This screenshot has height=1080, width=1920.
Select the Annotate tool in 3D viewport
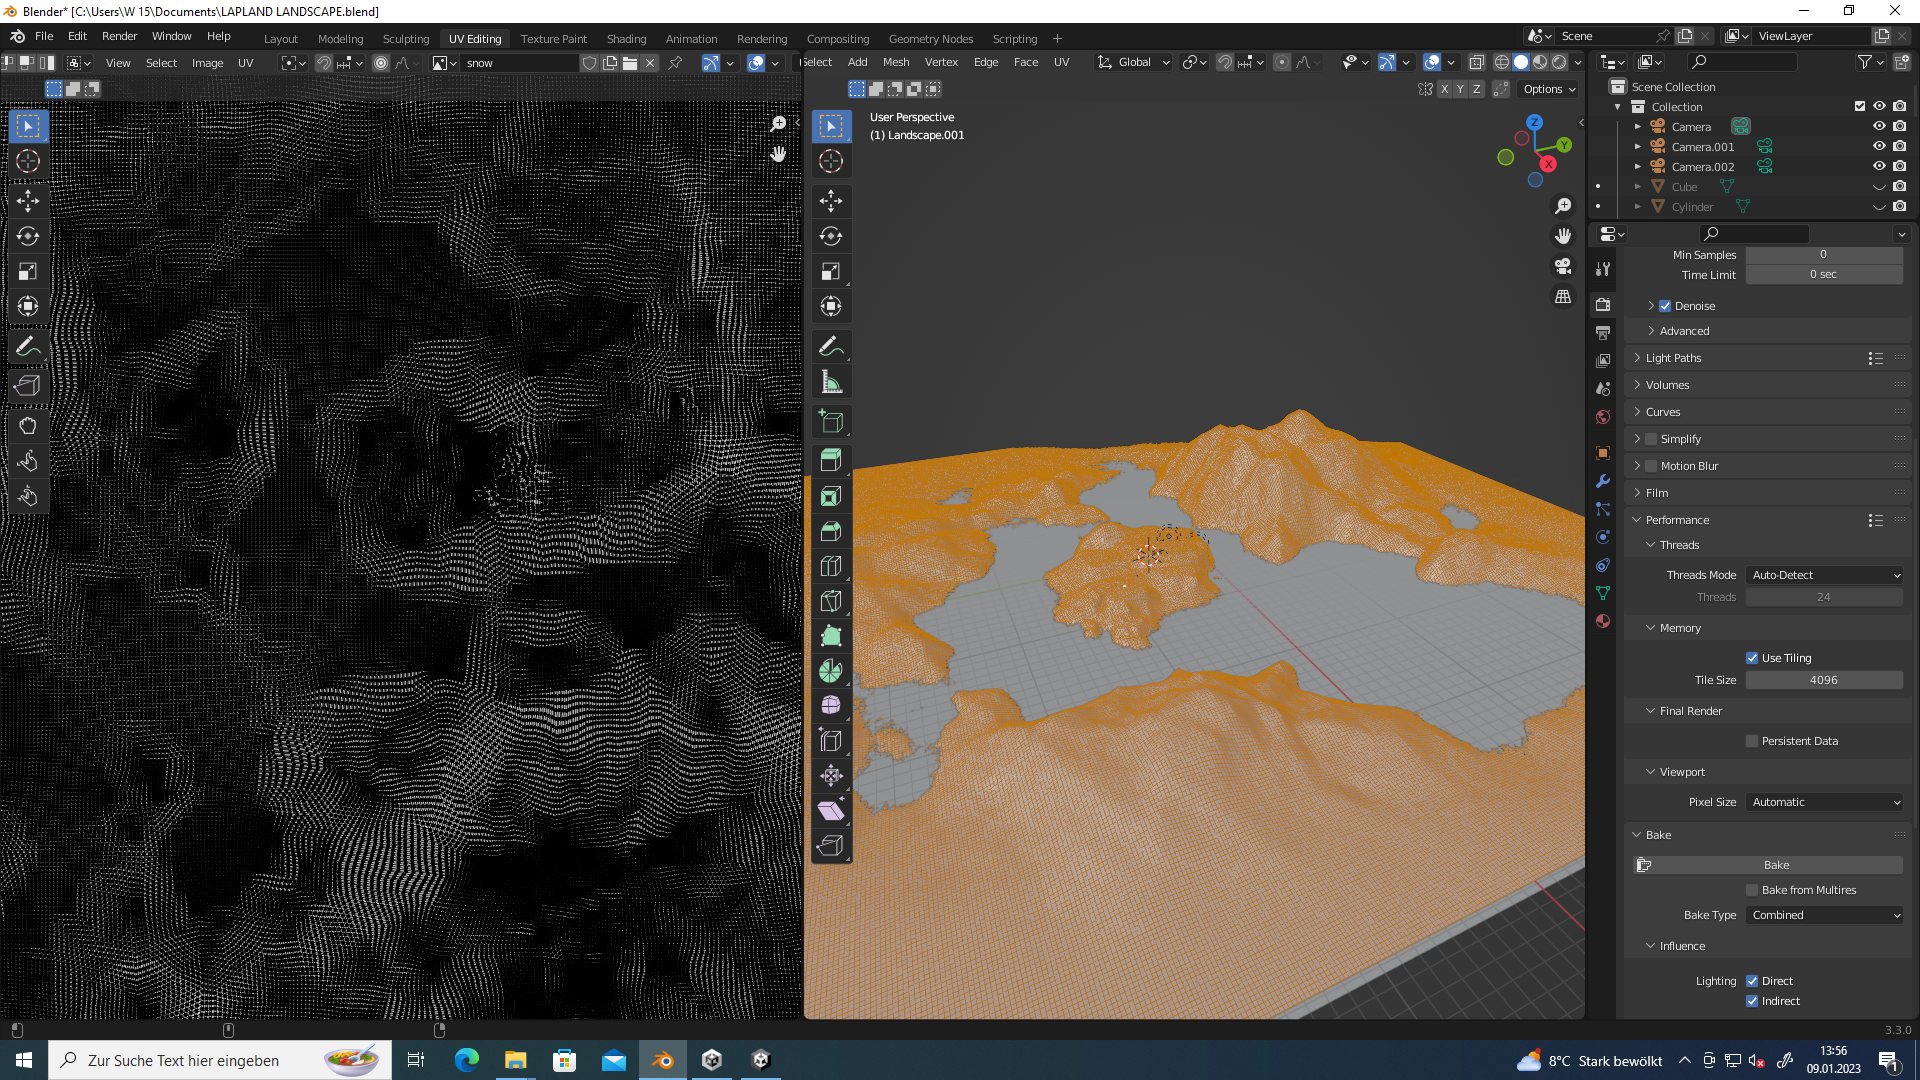(x=831, y=347)
